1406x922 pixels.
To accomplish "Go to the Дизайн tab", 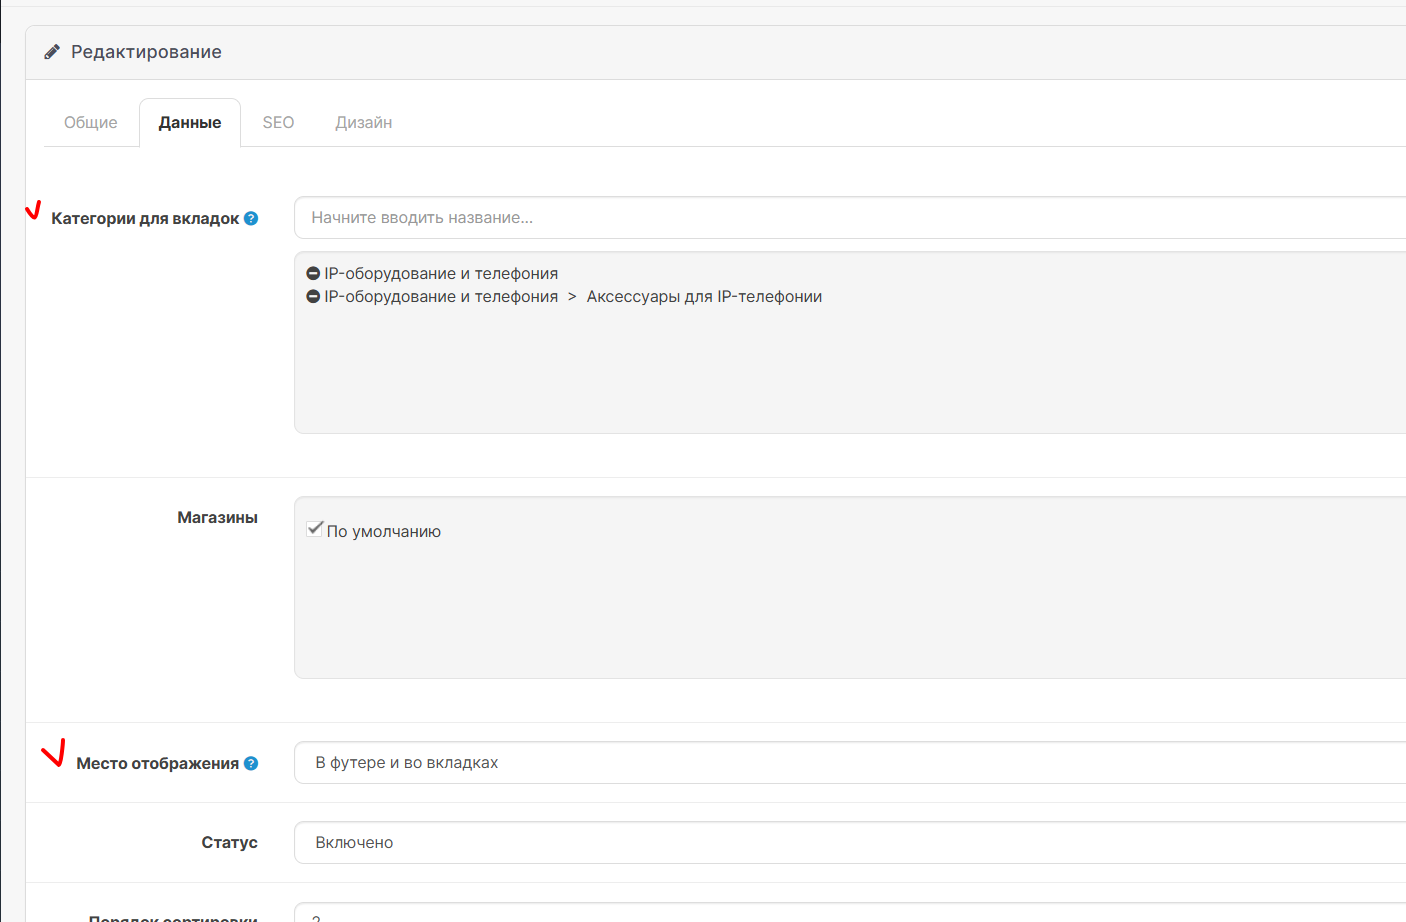I will [363, 122].
